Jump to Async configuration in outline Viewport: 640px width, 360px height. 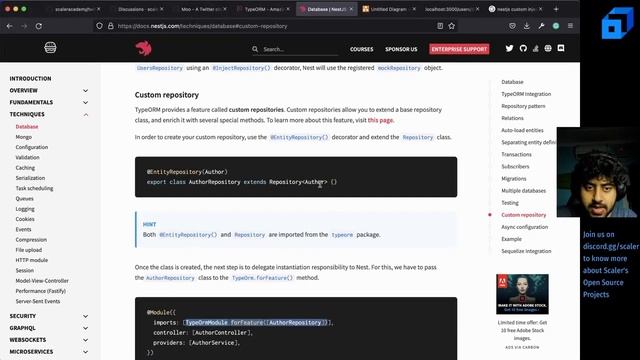click(x=524, y=227)
